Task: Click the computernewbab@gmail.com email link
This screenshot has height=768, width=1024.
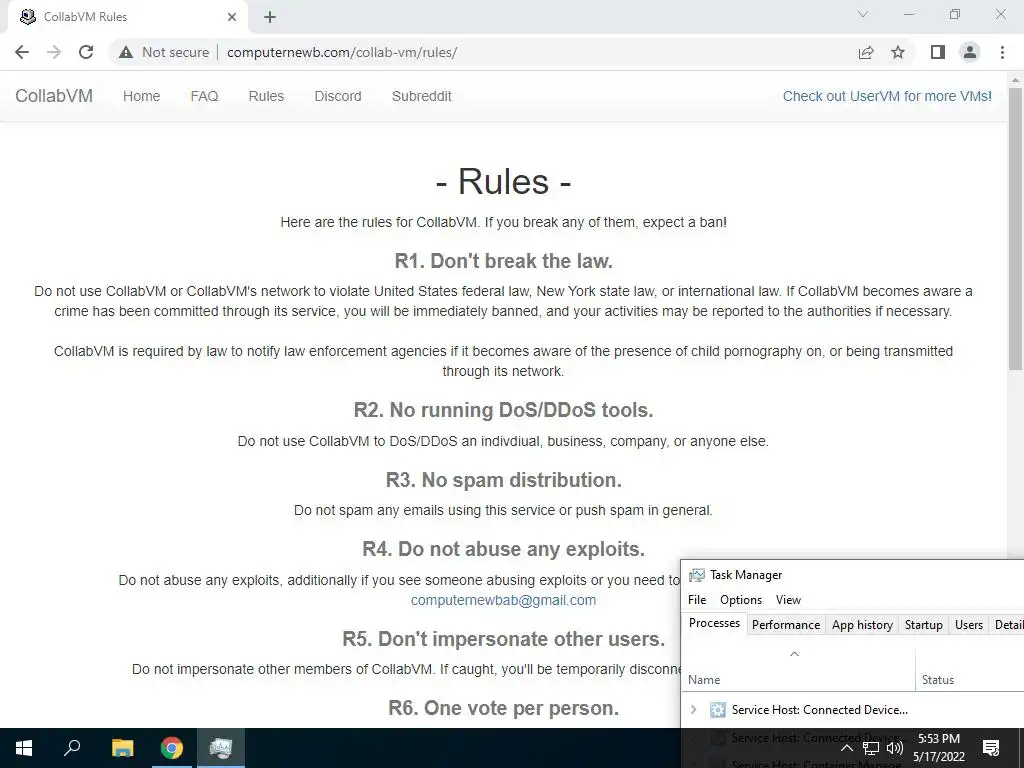Action: (x=504, y=600)
